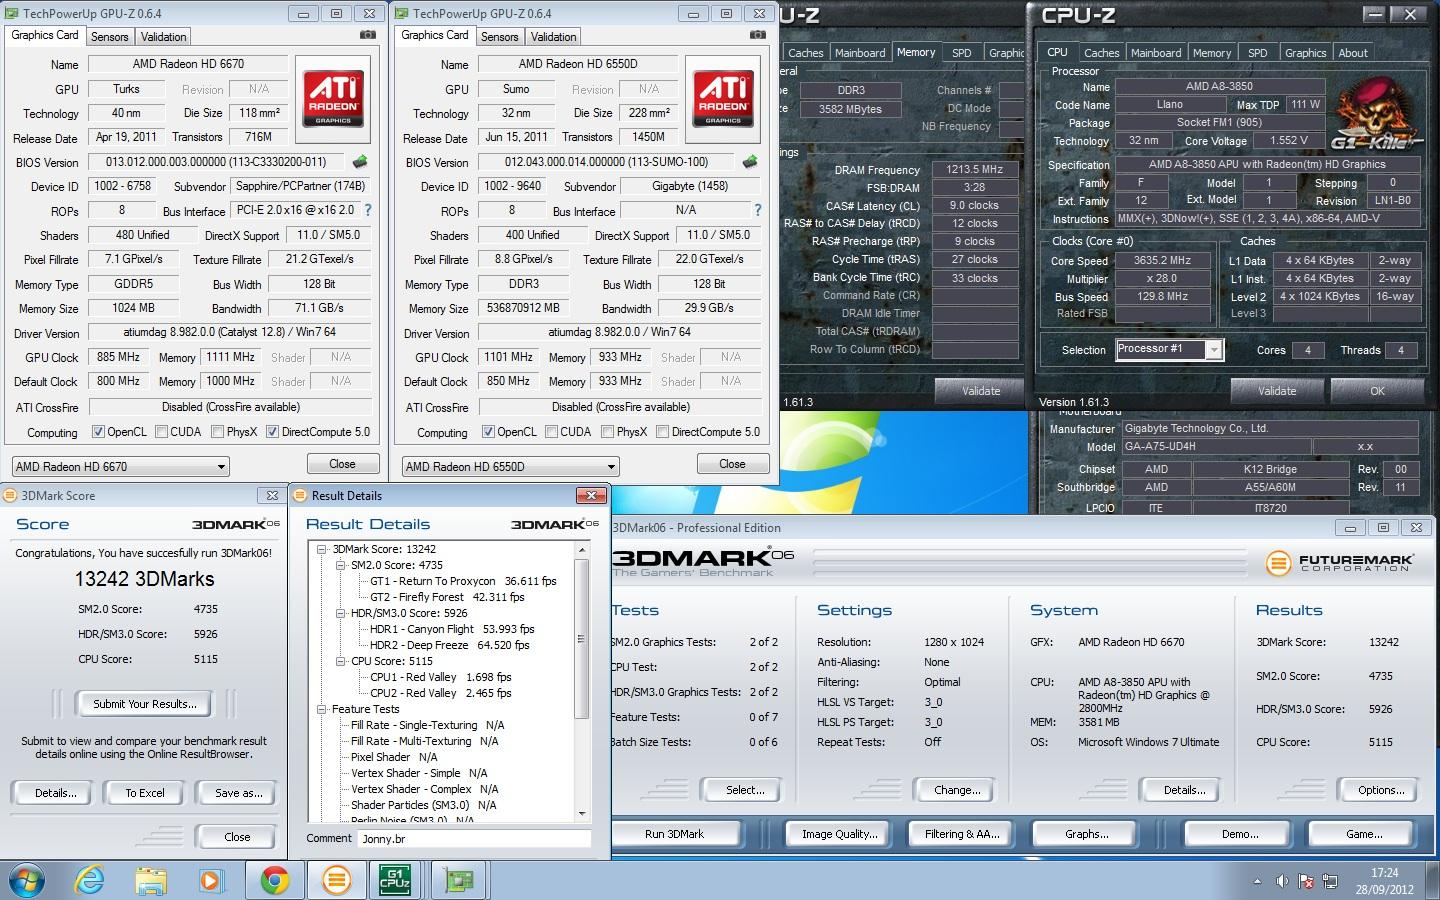The height and width of the screenshot is (900, 1440).
Task: Open Caches tab in front CPU-Z window
Action: (x=1101, y=53)
